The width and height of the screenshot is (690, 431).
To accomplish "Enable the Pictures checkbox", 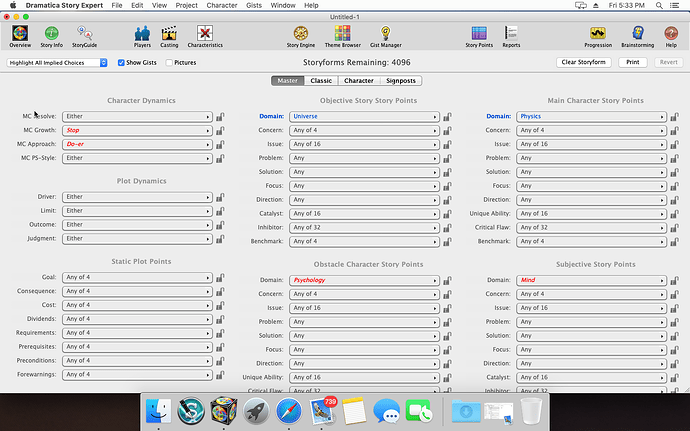I will [169, 62].
